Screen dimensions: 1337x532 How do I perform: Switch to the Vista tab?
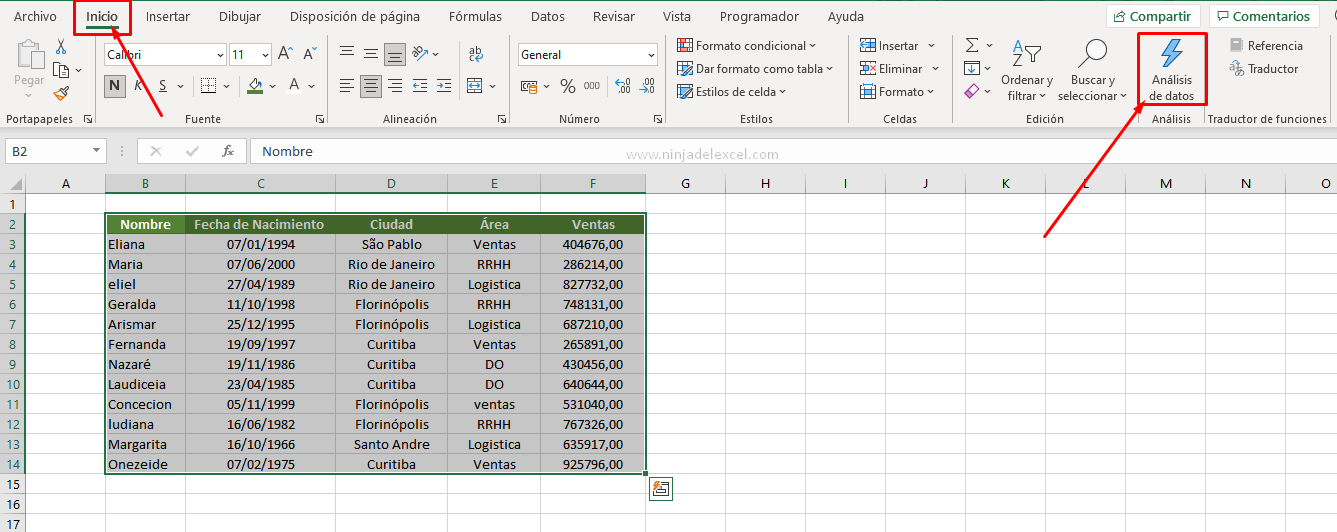[x=677, y=16]
